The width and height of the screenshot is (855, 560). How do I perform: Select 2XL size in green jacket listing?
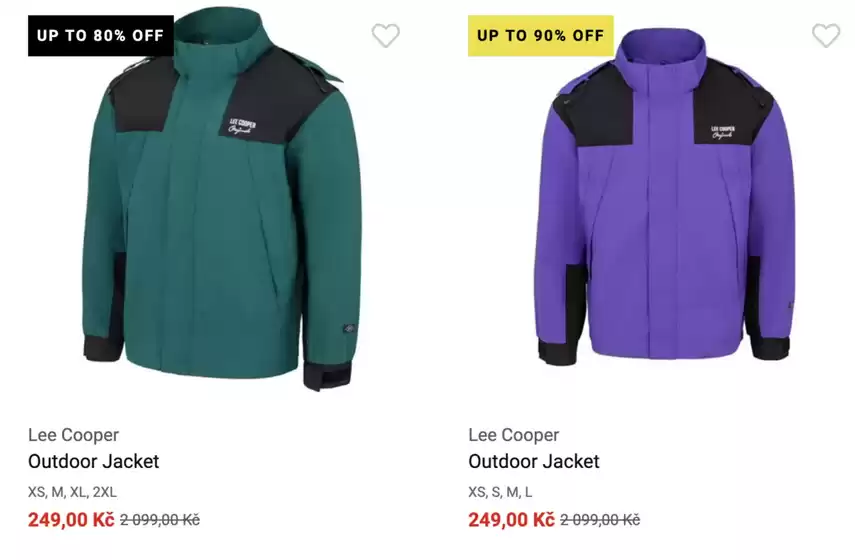pyautogui.click(x=105, y=492)
